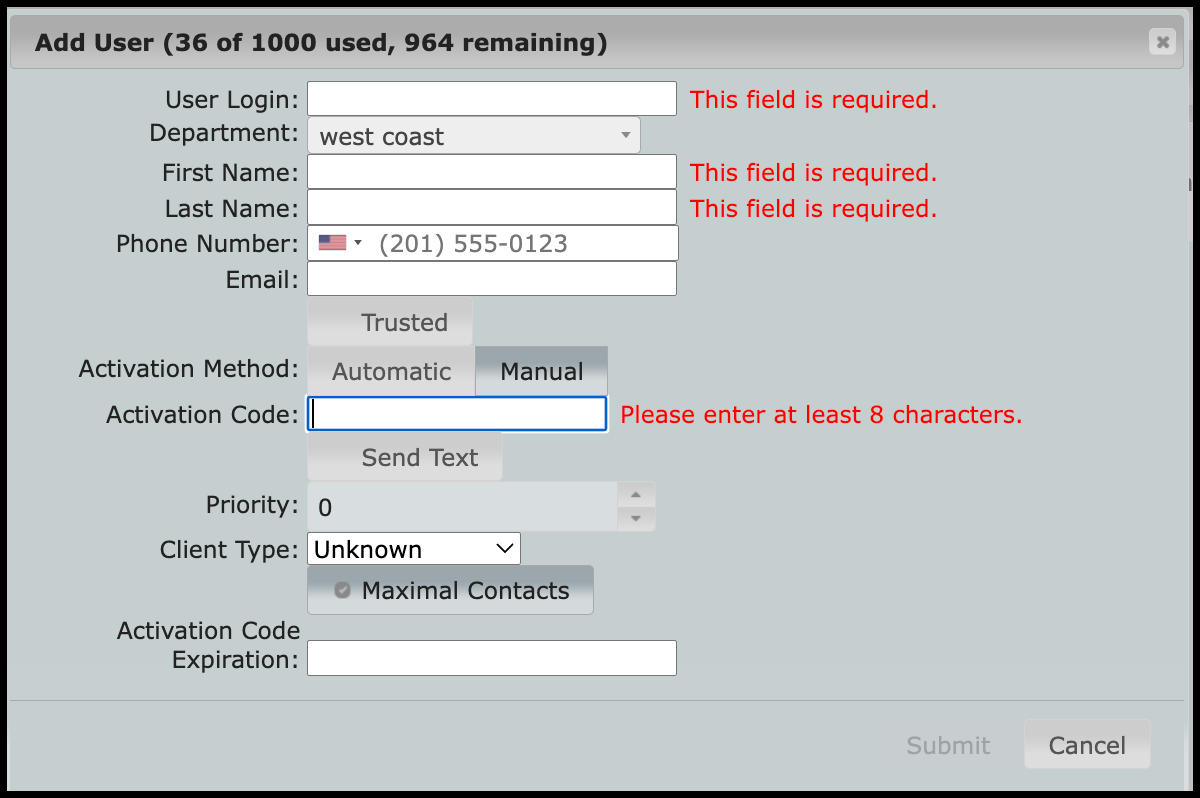
Task: Click the Last Name input box
Action: (x=491, y=208)
